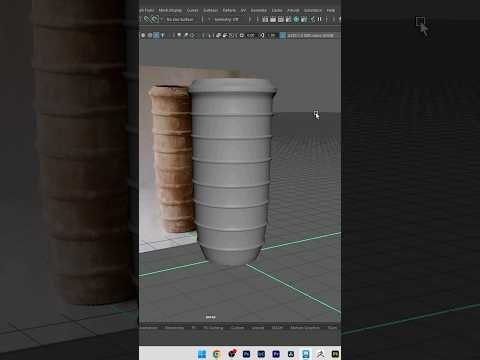Image resolution: width=480 pixels, height=360 pixels.
Task: Click the teal IPR render icon
Action: point(296,20)
